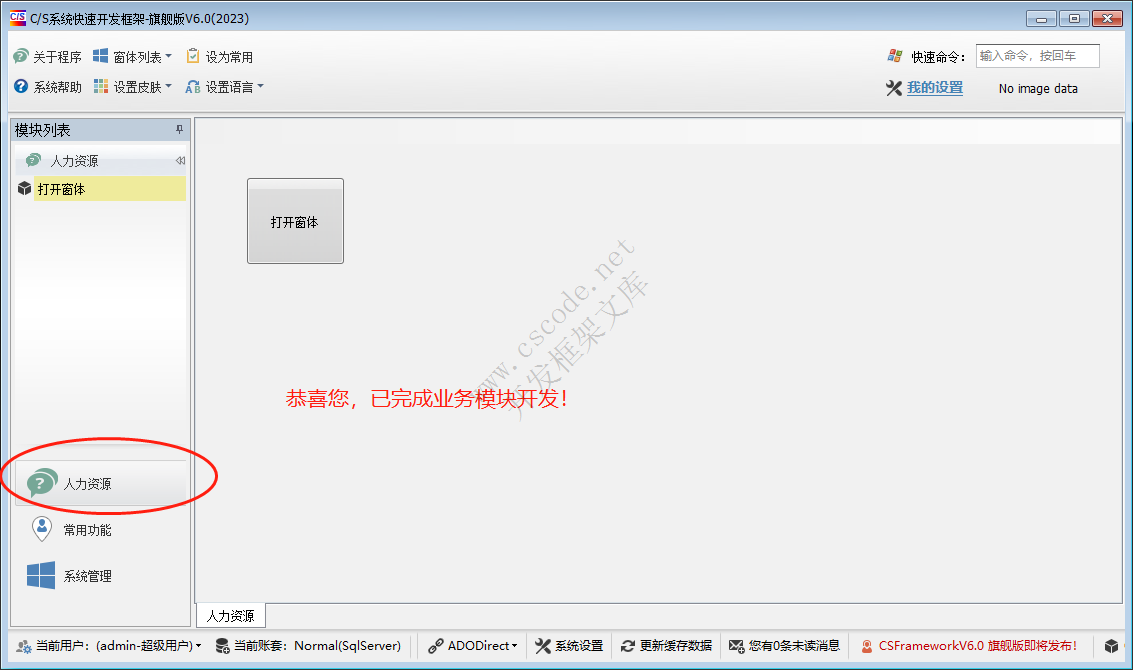Click the 快速命令 input field
Image resolution: width=1133 pixels, height=670 pixels.
click(1038, 56)
